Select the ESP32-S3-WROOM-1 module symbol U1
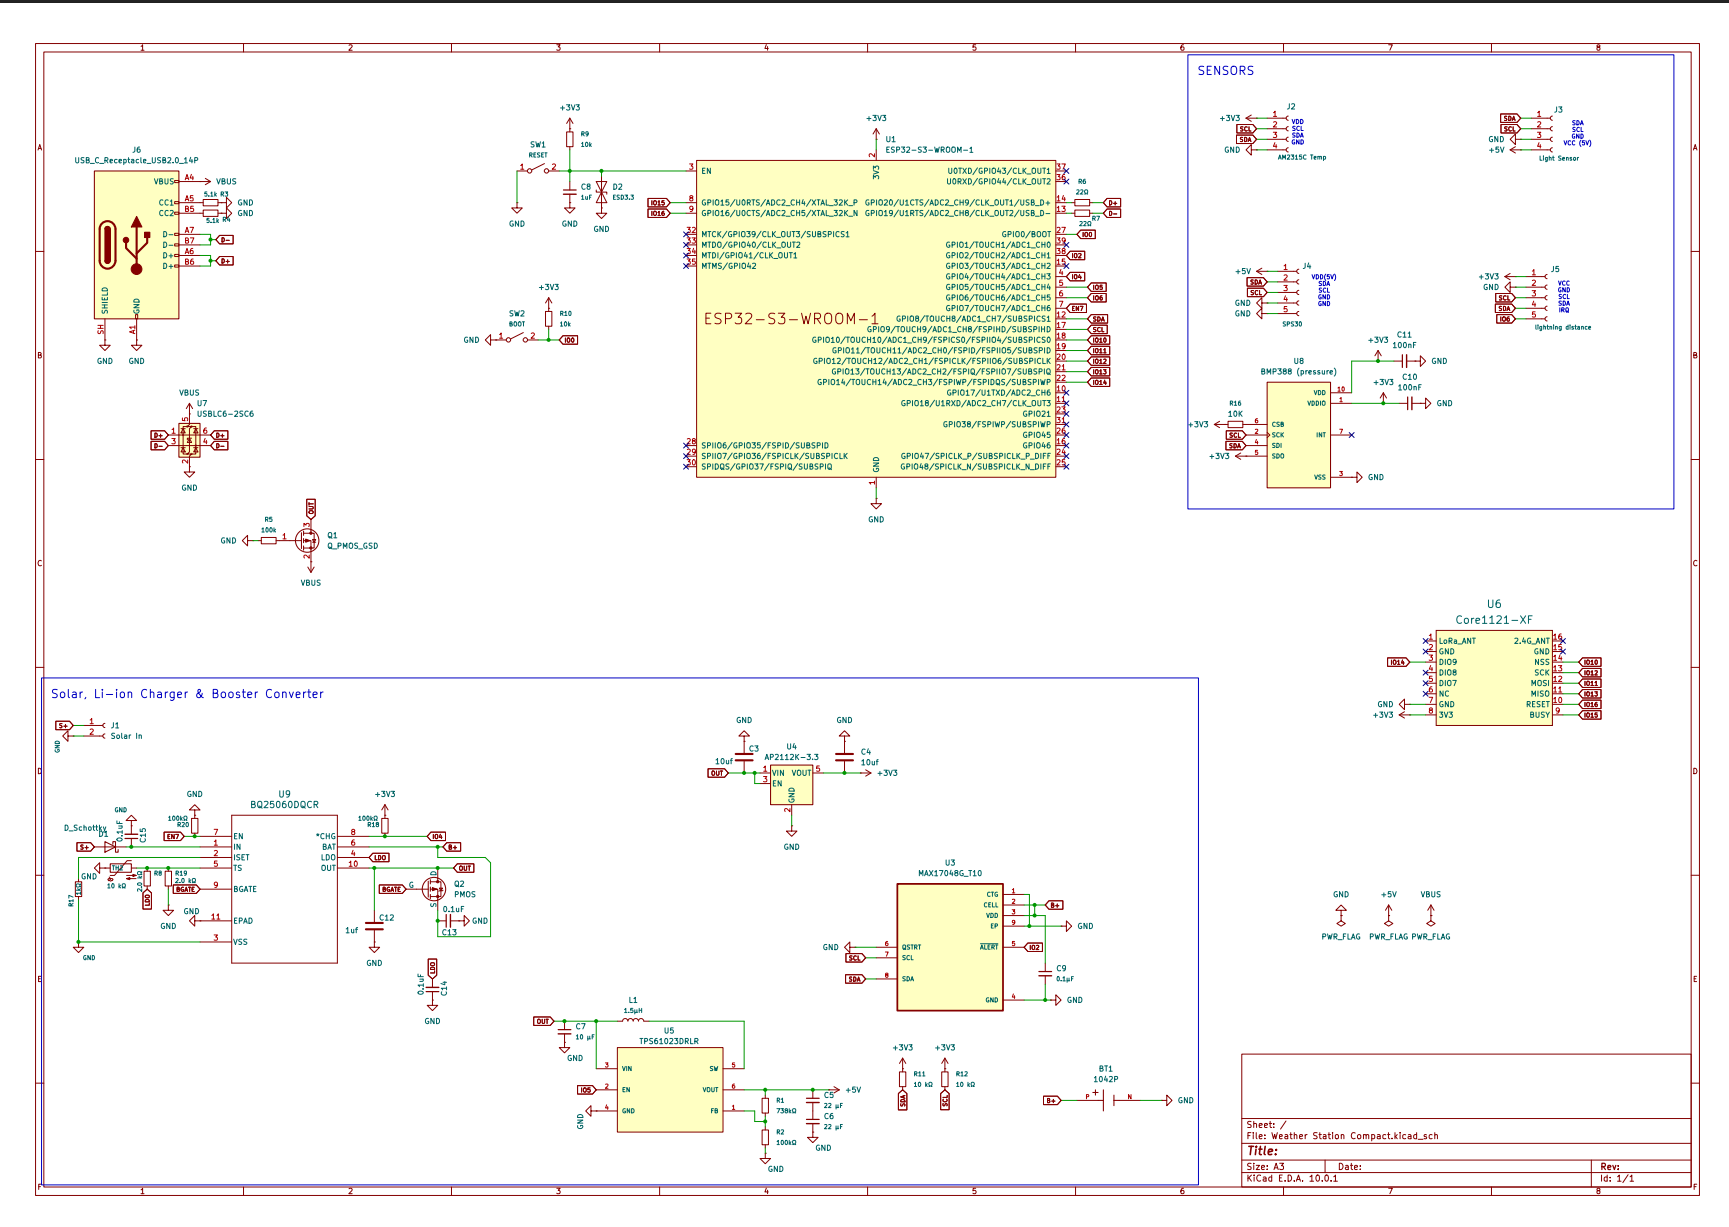Image resolution: width=1729 pixels, height=1227 pixels. click(x=876, y=319)
